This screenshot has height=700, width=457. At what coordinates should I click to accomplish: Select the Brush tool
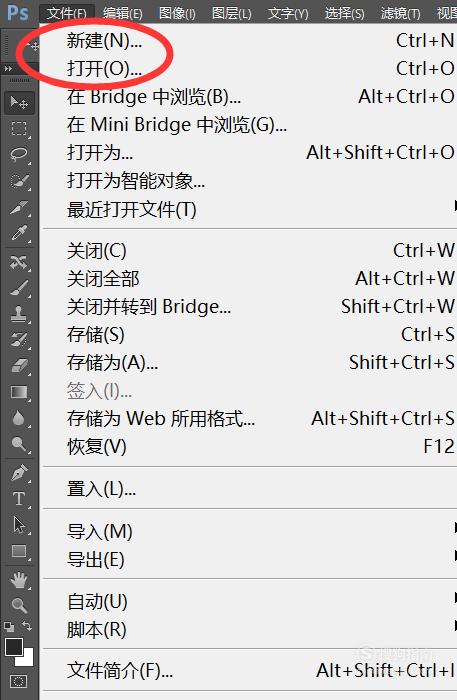(x=19, y=288)
